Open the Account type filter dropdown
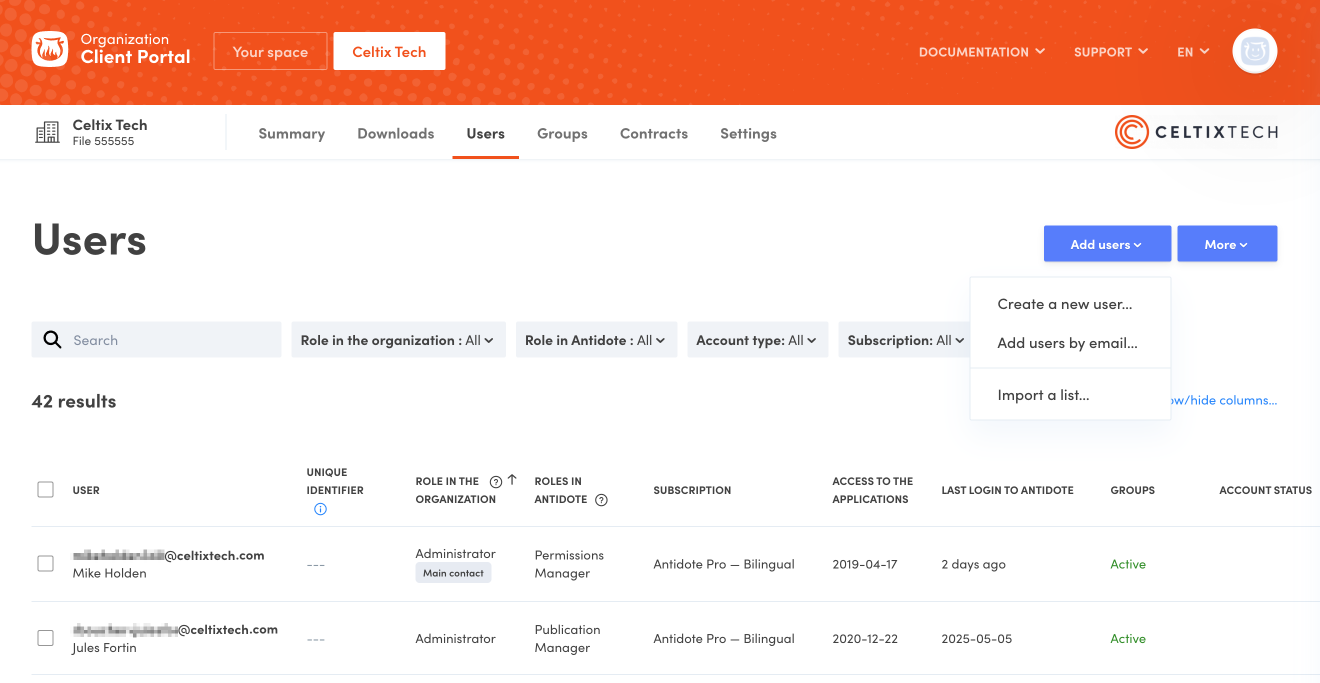 pyautogui.click(x=756, y=340)
